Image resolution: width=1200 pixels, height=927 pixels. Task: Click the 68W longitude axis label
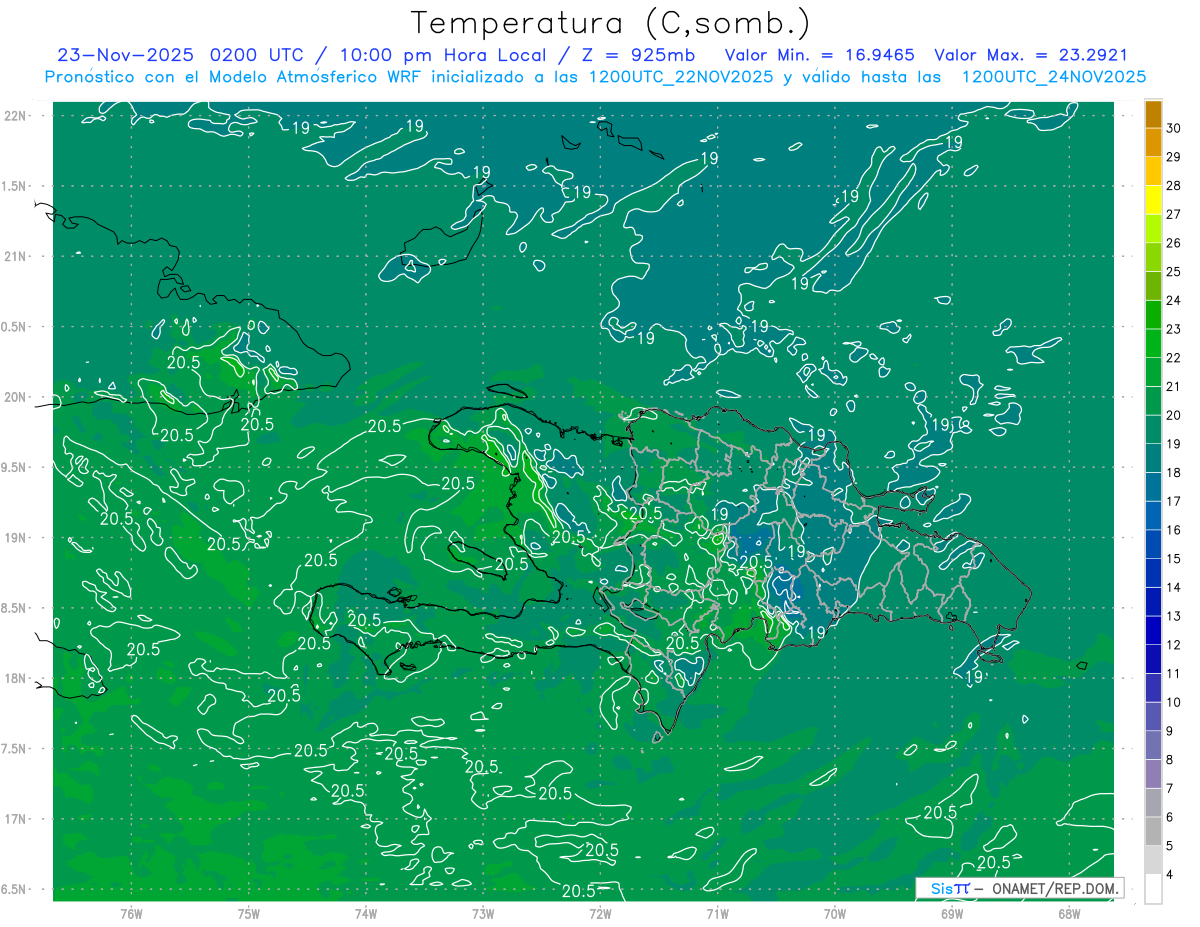(1069, 913)
